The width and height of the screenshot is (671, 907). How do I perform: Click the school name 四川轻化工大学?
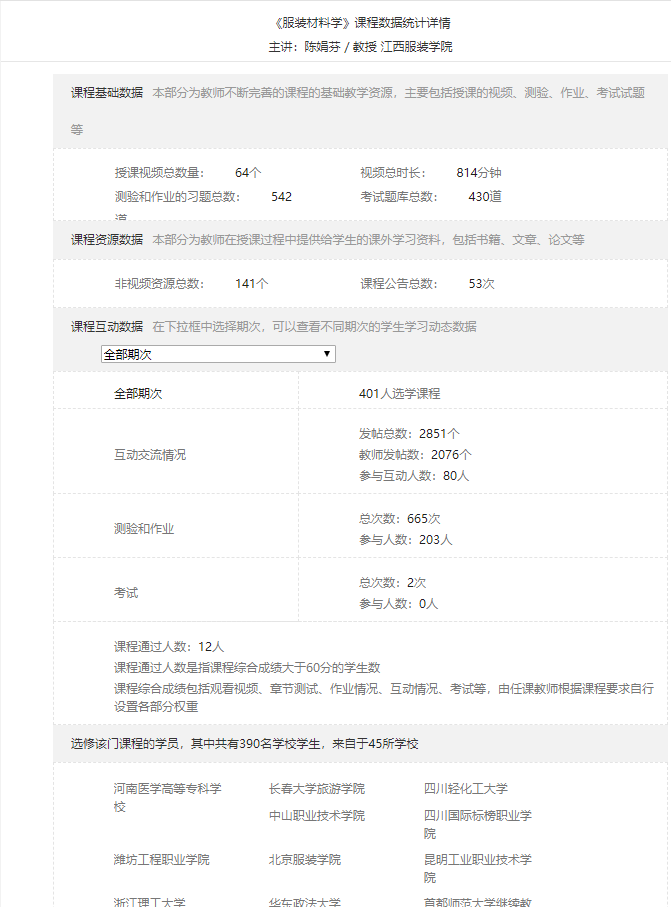tap(466, 789)
